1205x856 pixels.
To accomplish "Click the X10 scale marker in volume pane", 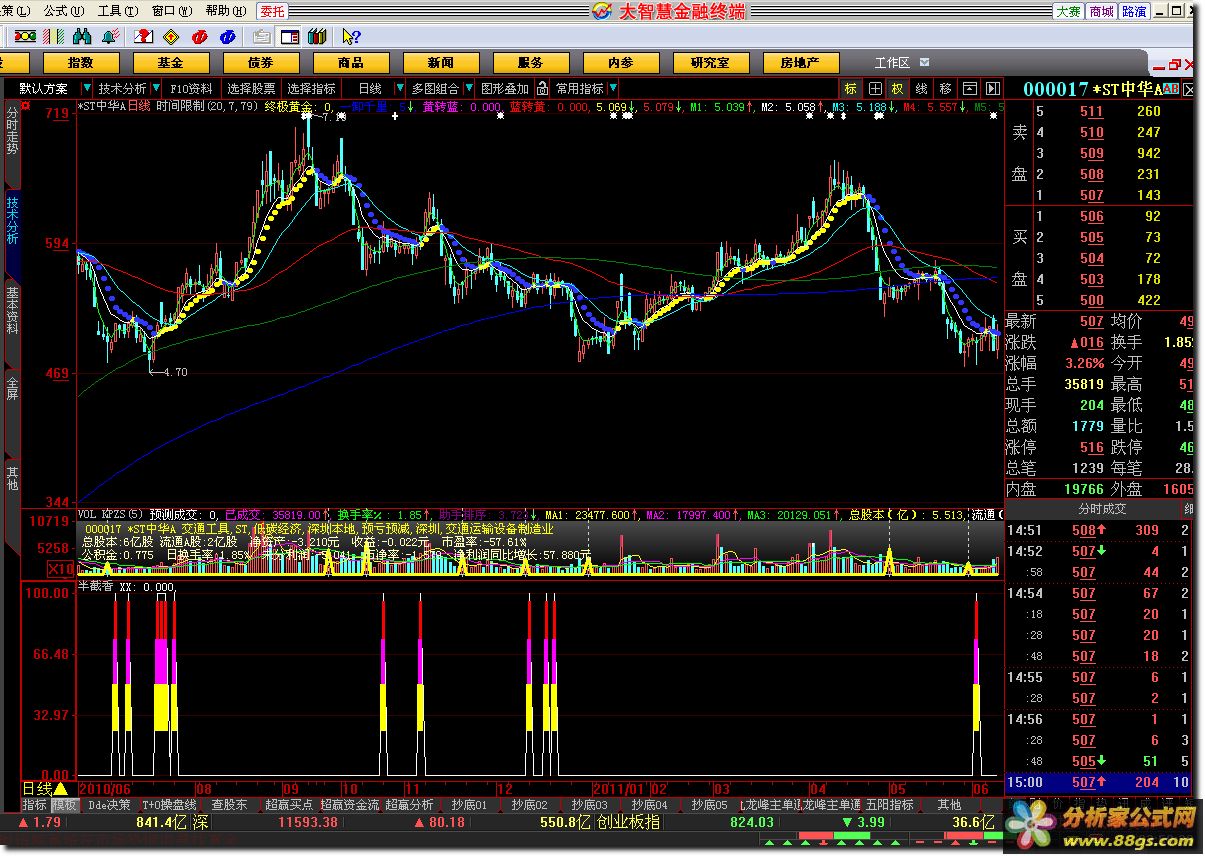I will 61,569.
